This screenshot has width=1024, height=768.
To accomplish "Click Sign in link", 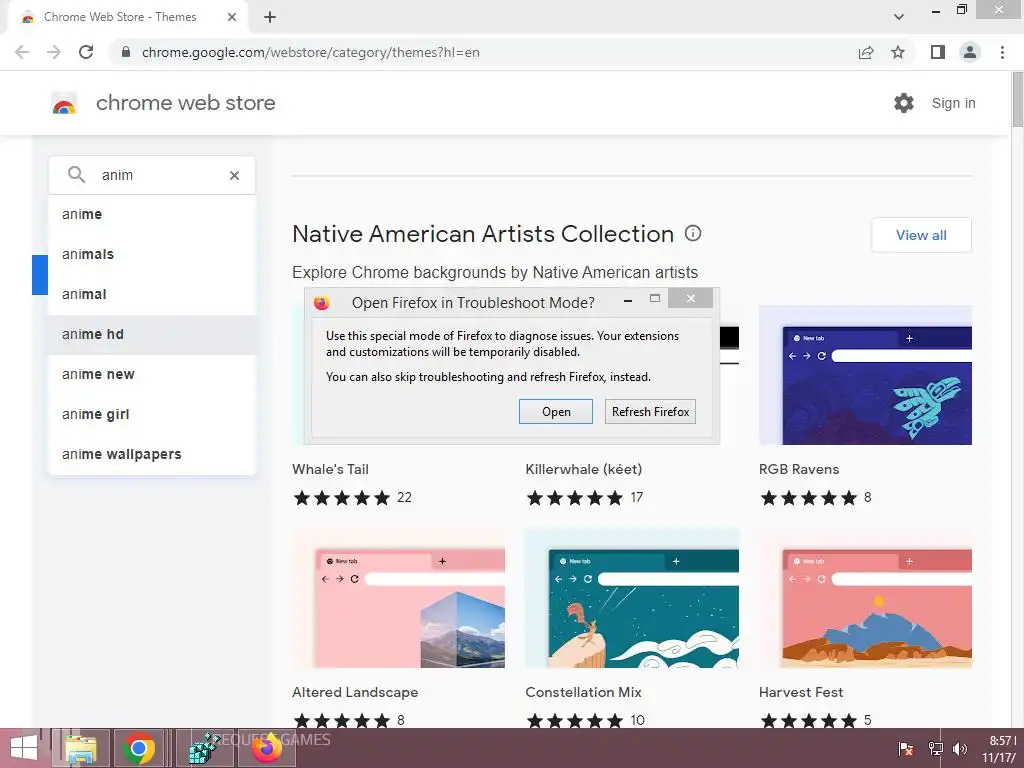I will (953, 103).
